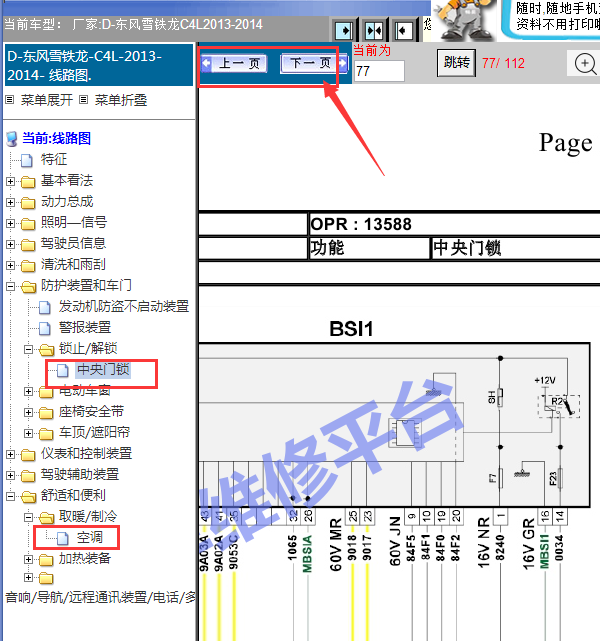Click the 动力总成 folder icon
The height and width of the screenshot is (641, 600).
coord(28,203)
